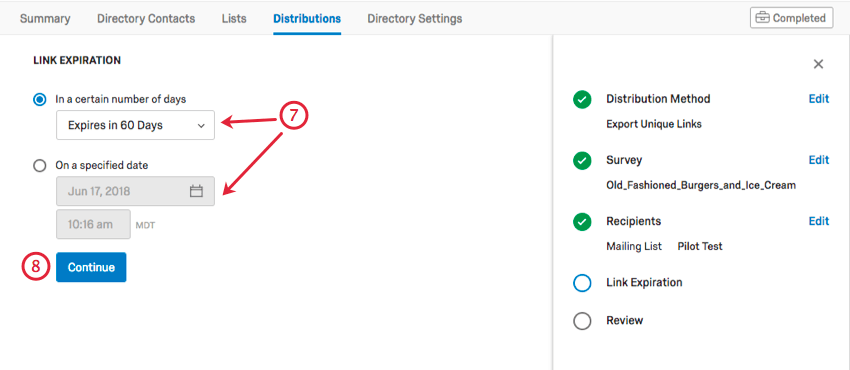Open the Lists tab
850x370 pixels.
234,18
